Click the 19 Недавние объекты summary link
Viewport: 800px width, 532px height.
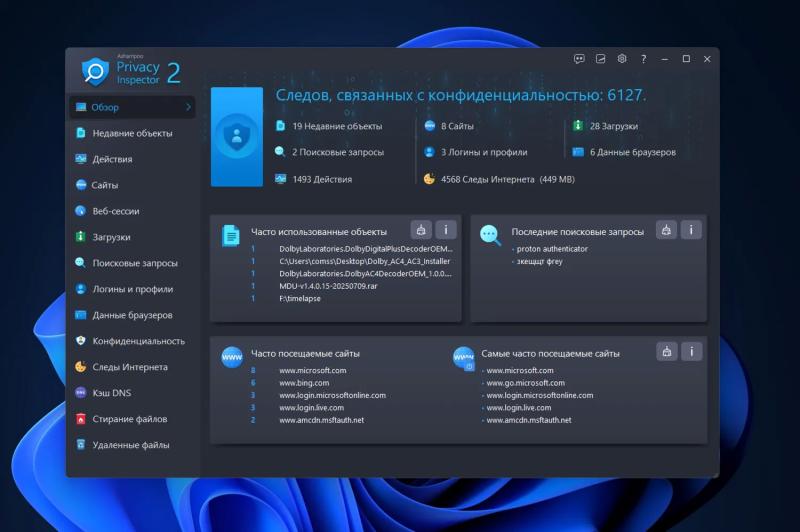coord(337,126)
